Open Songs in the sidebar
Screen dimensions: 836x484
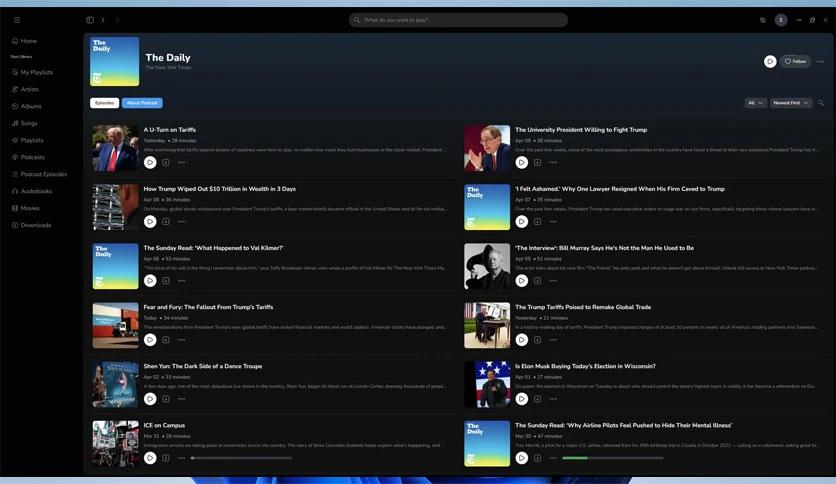pyautogui.click(x=25, y=123)
